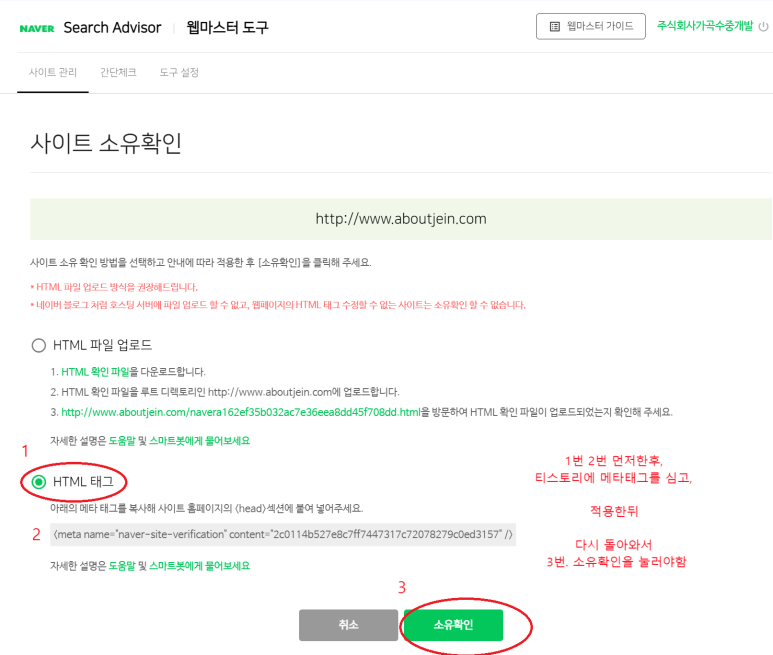Open the 도구 설정 tab
This screenshot has width=773, height=655.
pyautogui.click(x=179, y=72)
